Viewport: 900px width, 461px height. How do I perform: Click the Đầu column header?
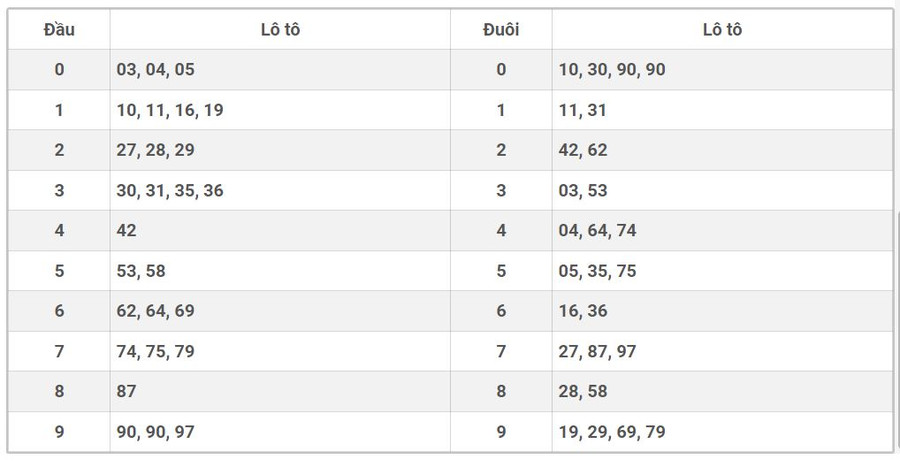[x=59, y=30]
